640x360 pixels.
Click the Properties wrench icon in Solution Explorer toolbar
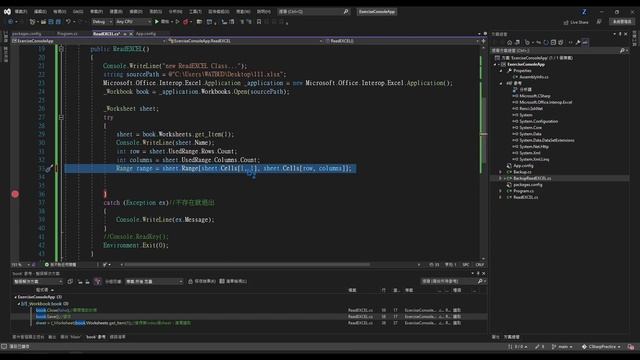(x=578, y=42)
